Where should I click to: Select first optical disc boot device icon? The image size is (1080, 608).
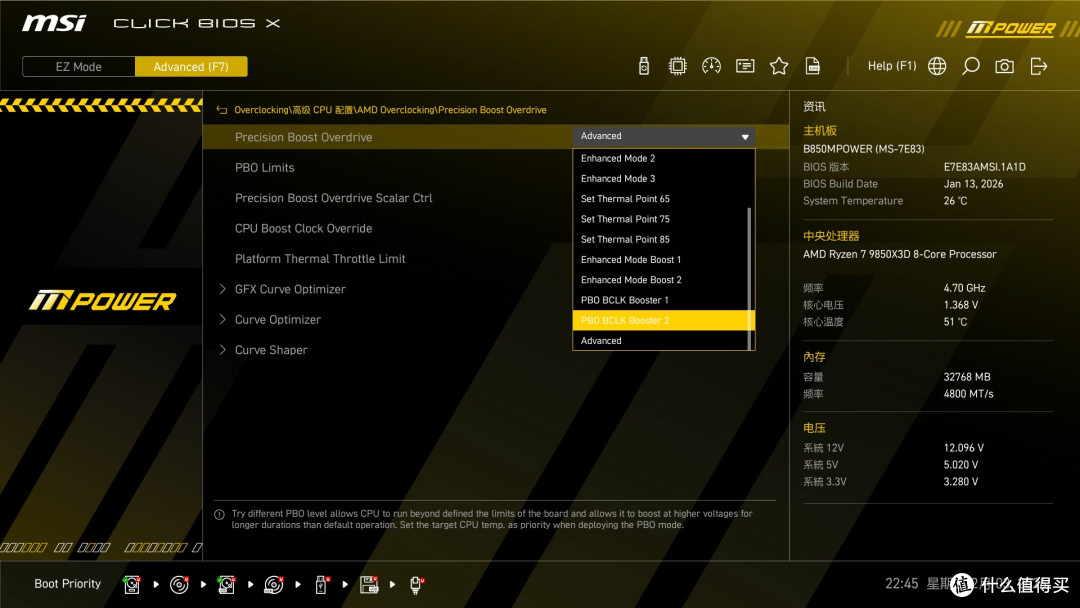click(179, 585)
